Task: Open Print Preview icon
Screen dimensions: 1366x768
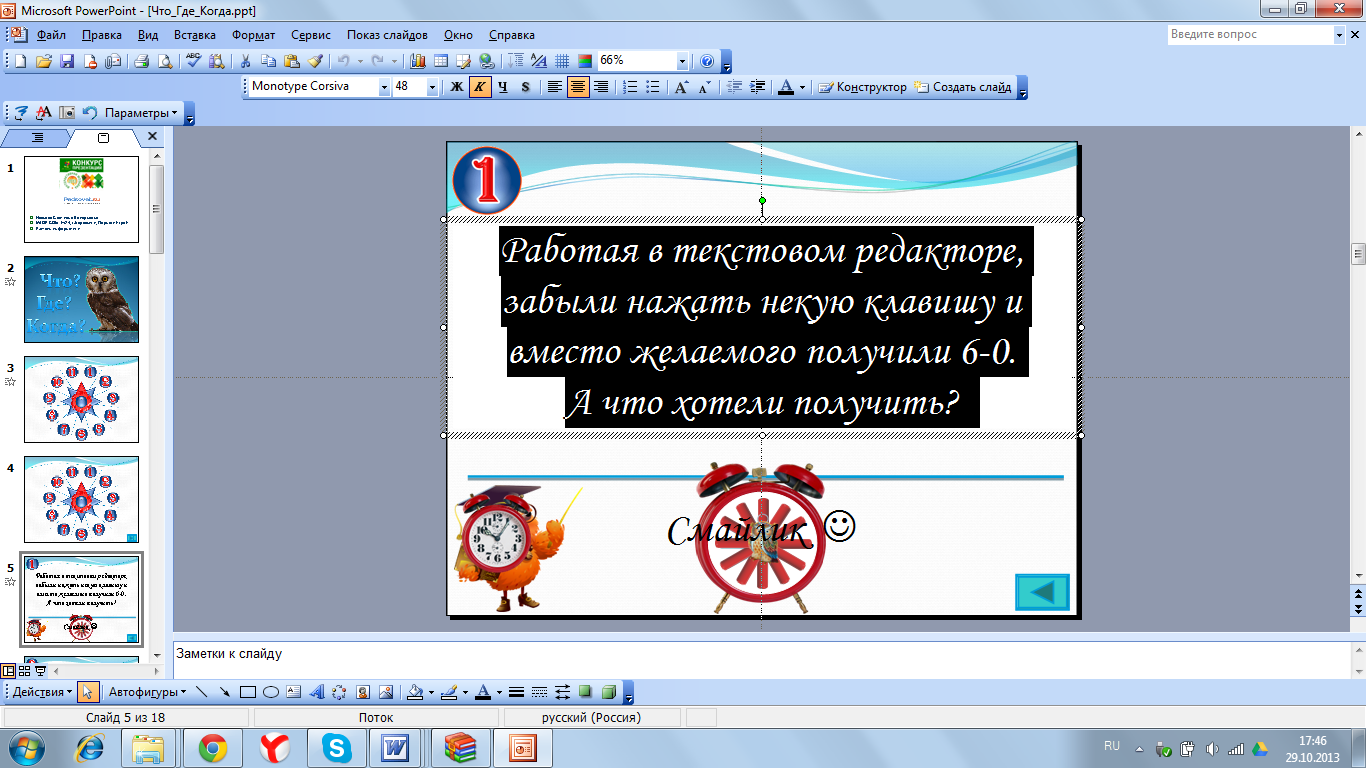Action: (x=165, y=61)
